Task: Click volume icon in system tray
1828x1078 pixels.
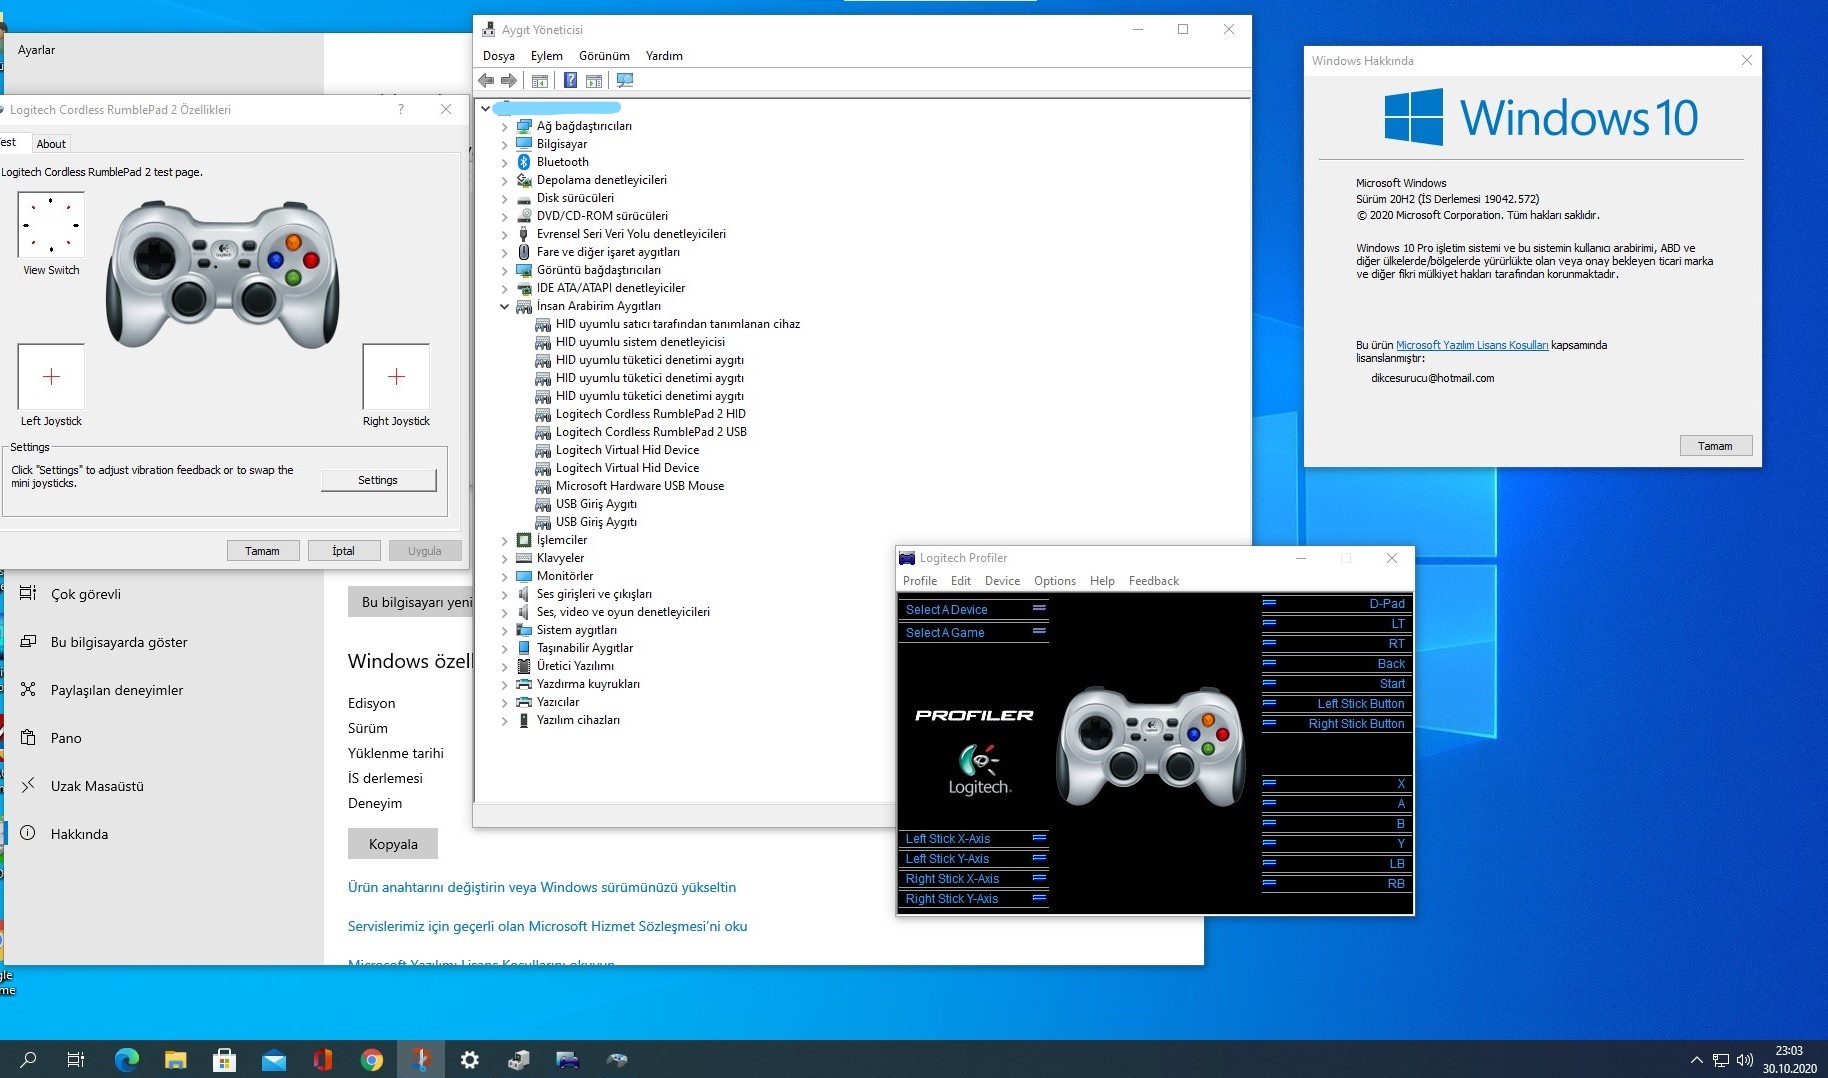Action: pyautogui.click(x=1745, y=1060)
